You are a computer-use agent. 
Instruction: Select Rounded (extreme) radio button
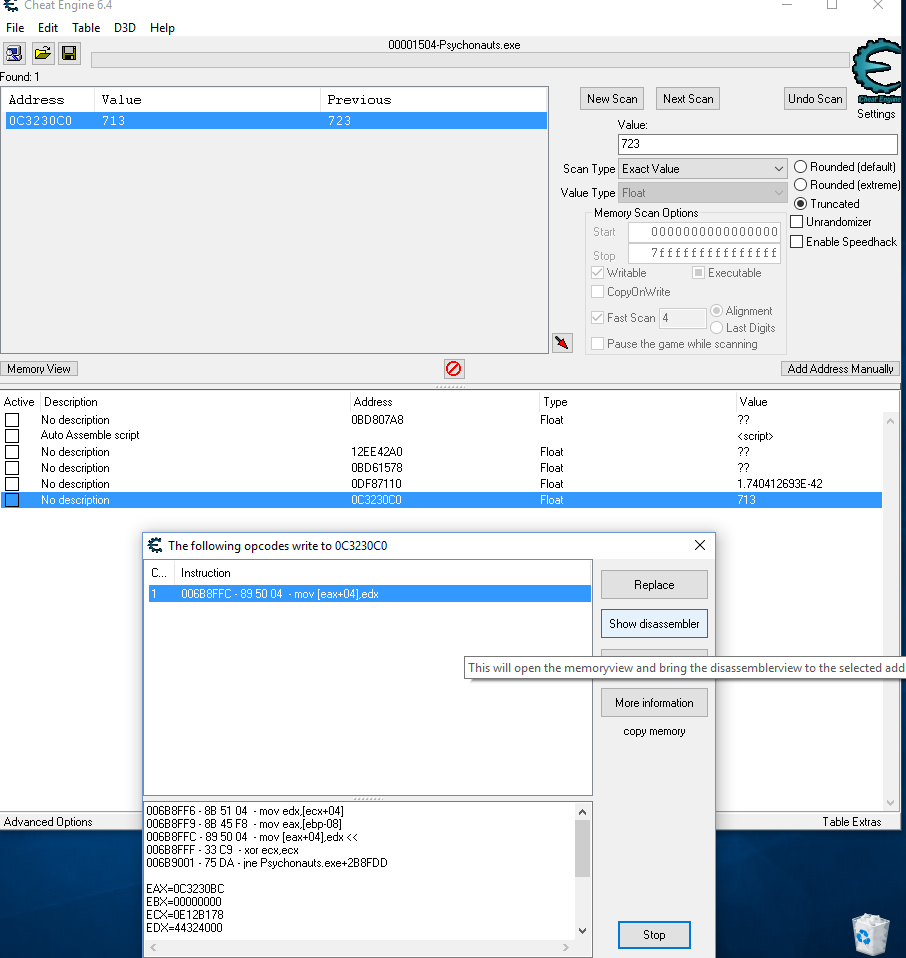coord(847,185)
